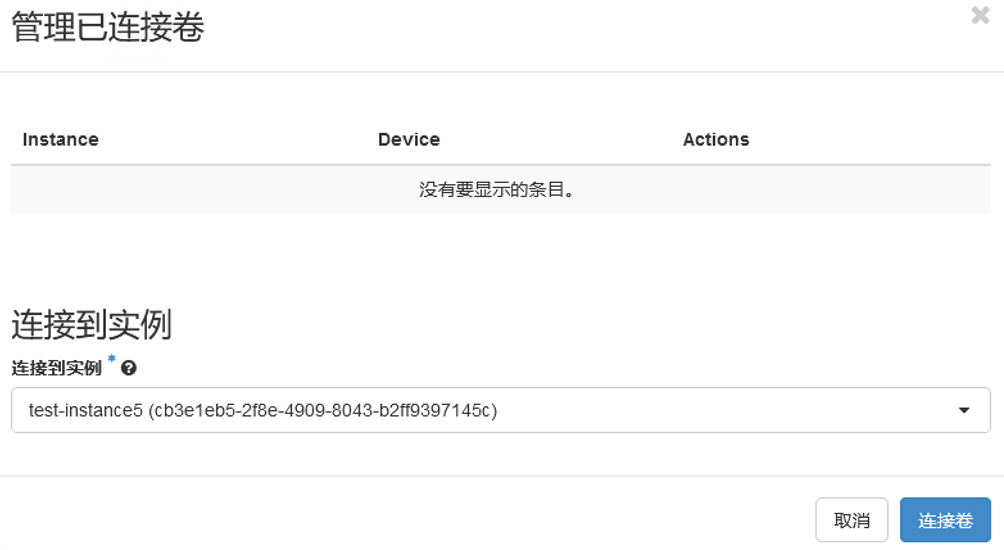
Task: Click the Actions column header
Action: 716,140
